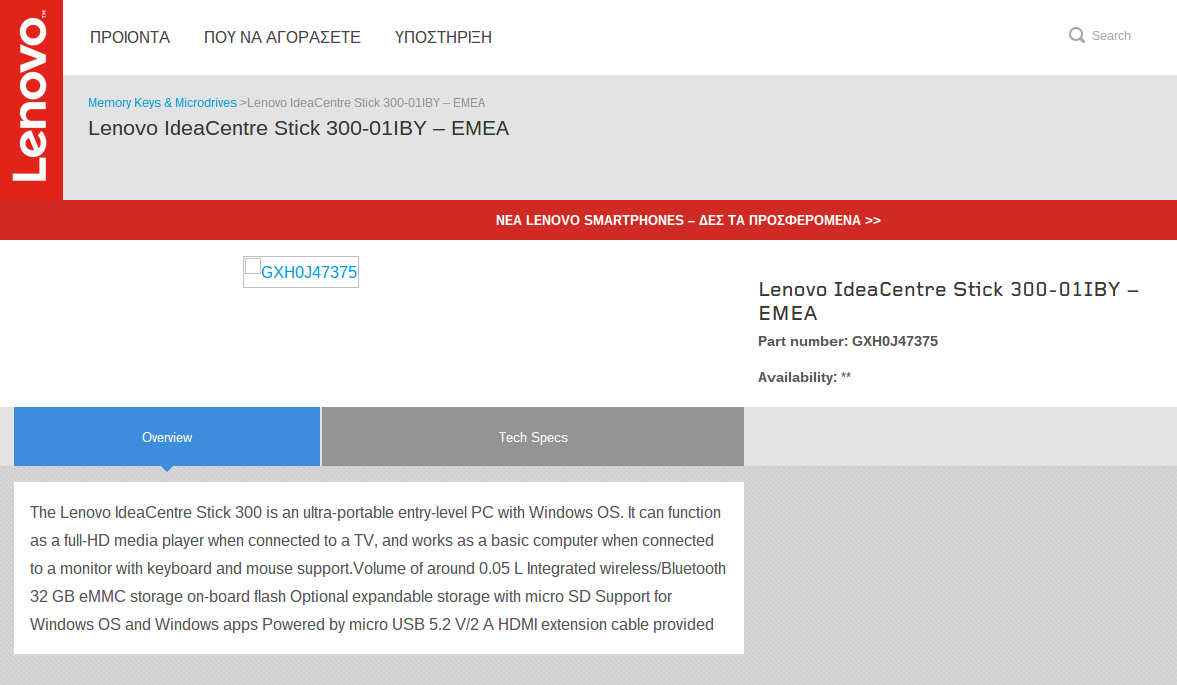This screenshot has height=685, width=1177.
Task: Select the Overview tab
Action: 167,437
